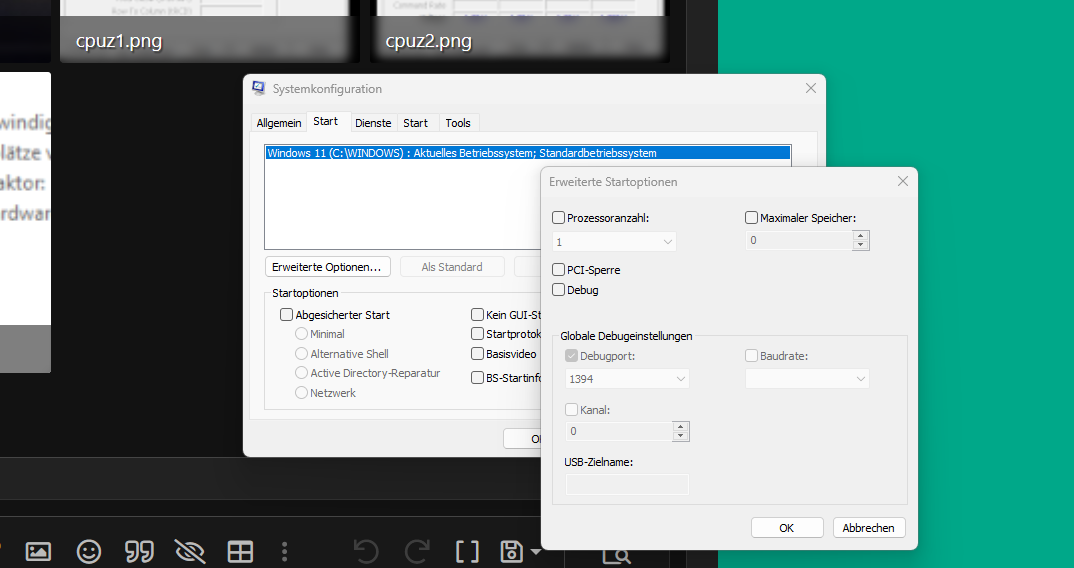Tick the Debug checkbox
This screenshot has width=1074, height=568.
coord(558,290)
